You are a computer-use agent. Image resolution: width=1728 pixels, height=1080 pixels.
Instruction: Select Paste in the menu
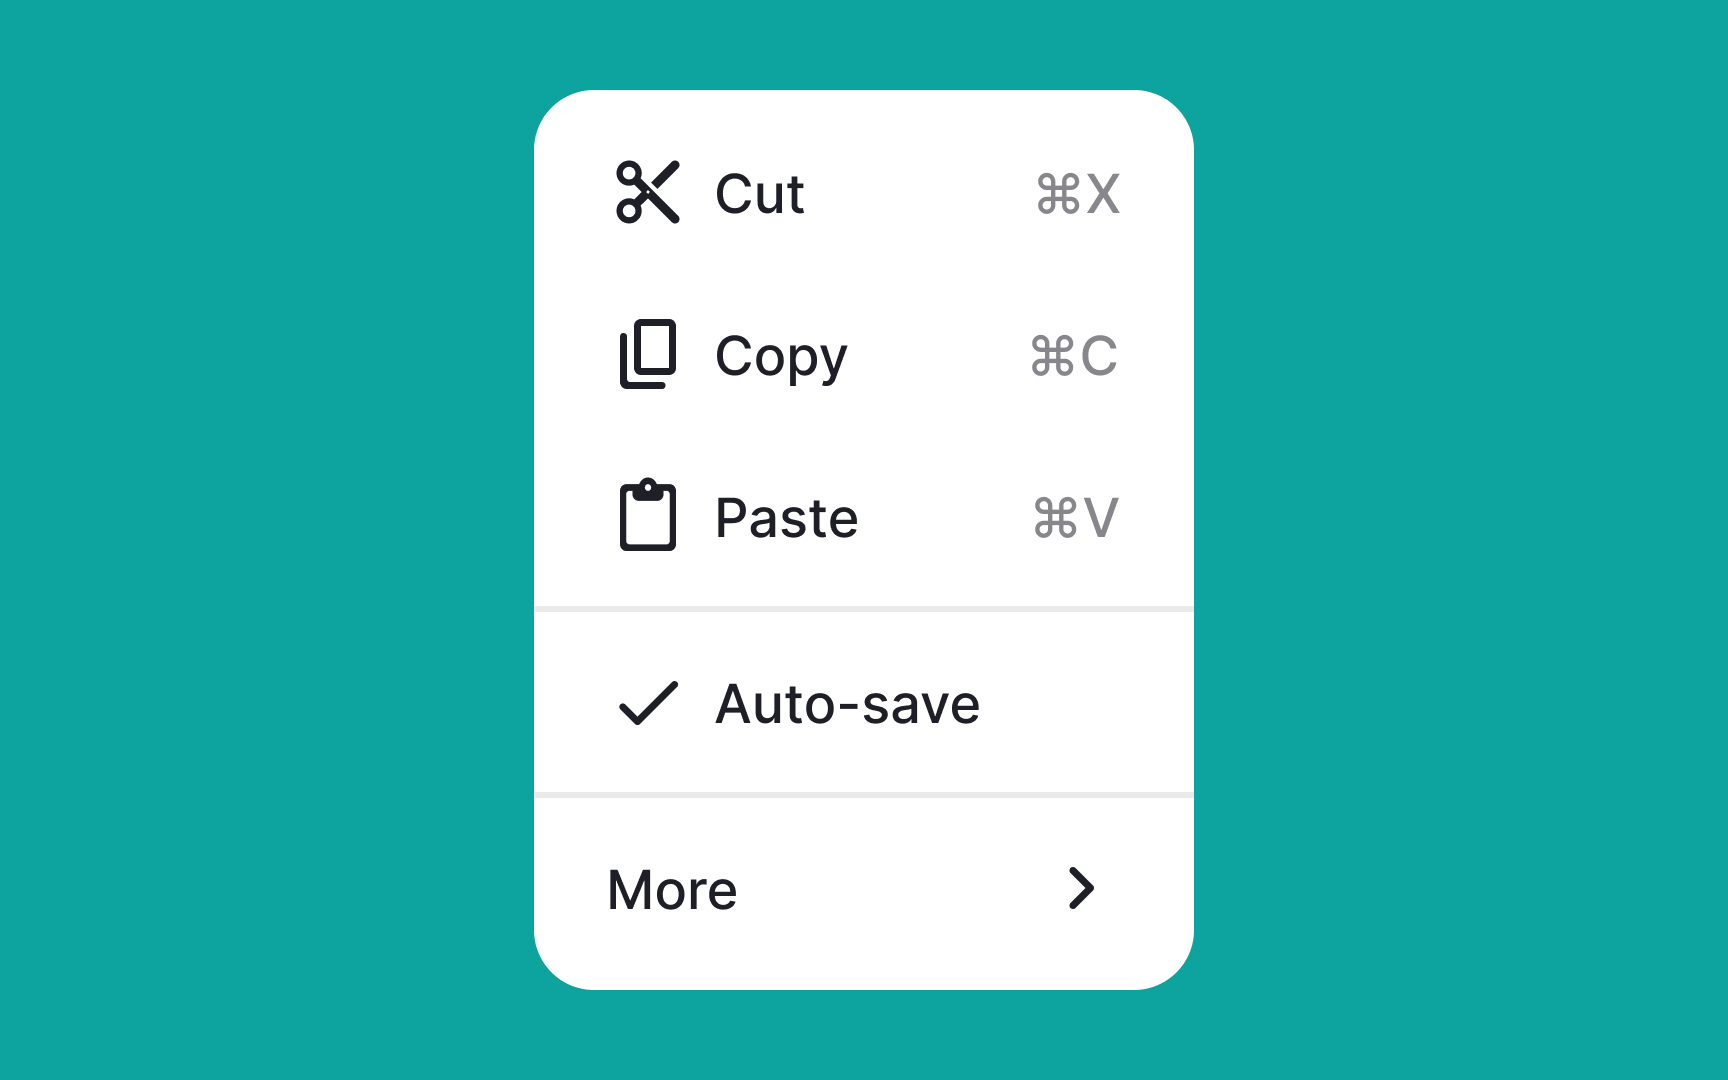864,517
